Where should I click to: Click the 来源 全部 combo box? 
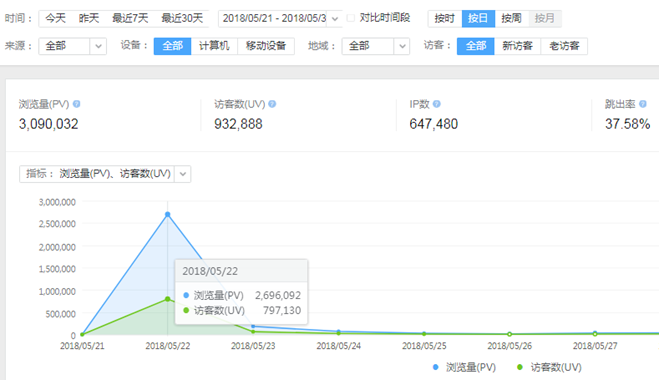72,46
